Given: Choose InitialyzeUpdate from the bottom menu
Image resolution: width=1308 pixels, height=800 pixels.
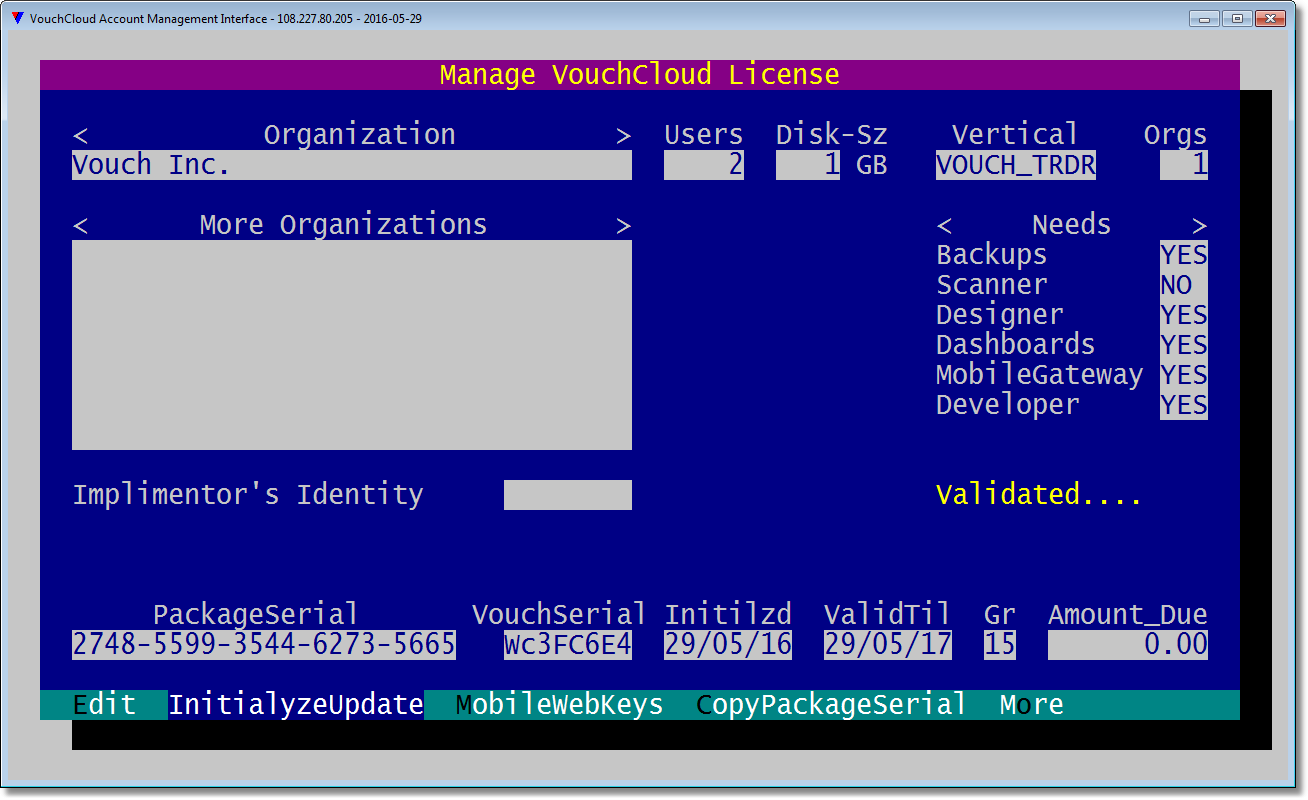Looking at the screenshot, I should pos(296,705).
